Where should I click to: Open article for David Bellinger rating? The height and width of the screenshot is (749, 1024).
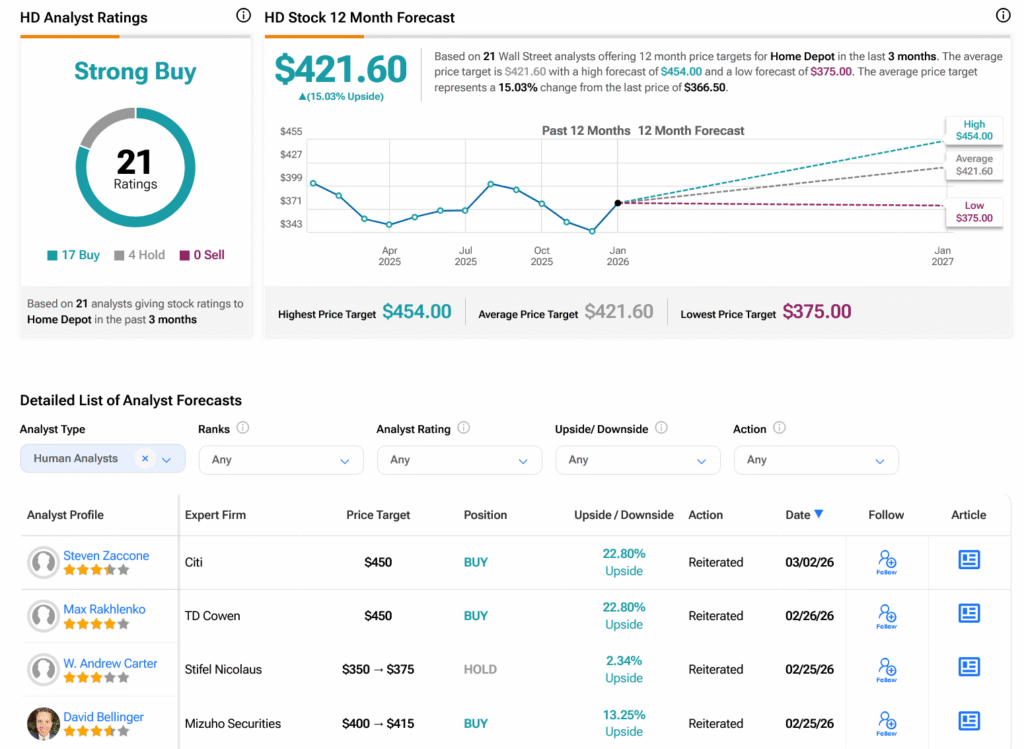pos(968,721)
